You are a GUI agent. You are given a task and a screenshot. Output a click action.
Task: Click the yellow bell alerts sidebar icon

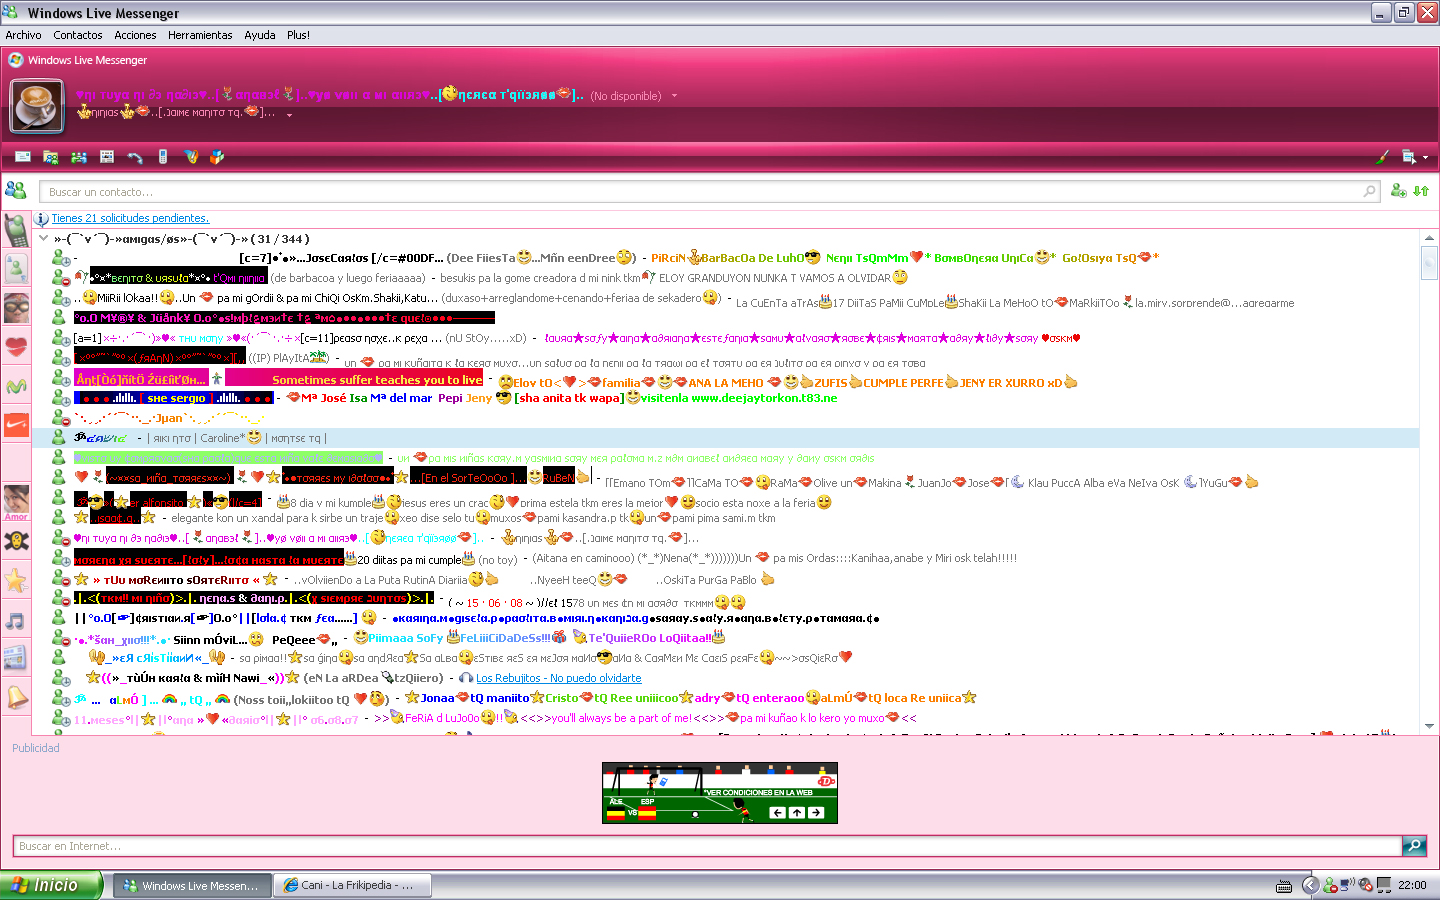[x=17, y=697]
